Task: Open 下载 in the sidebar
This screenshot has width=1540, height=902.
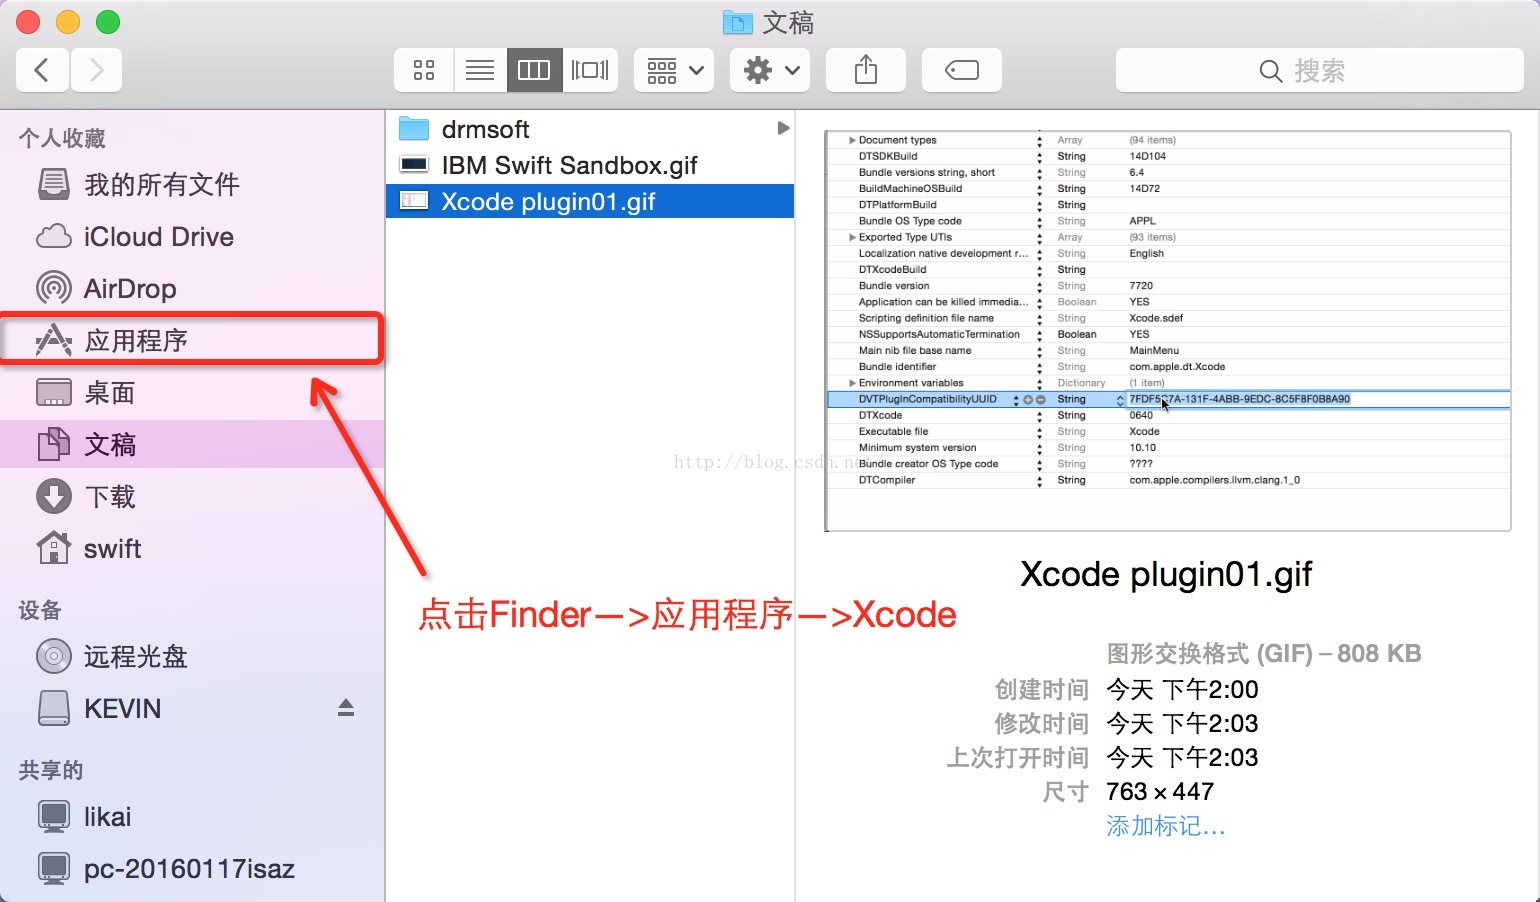Action: click(192, 496)
